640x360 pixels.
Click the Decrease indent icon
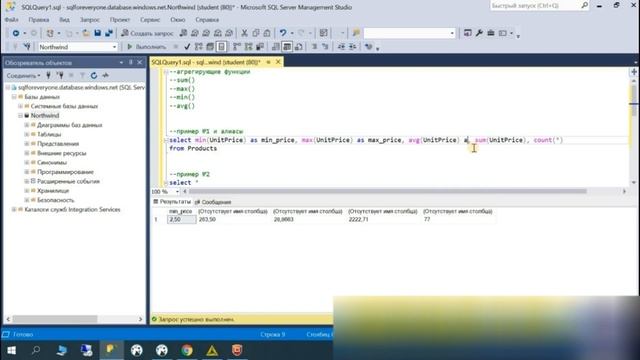tap(341, 47)
